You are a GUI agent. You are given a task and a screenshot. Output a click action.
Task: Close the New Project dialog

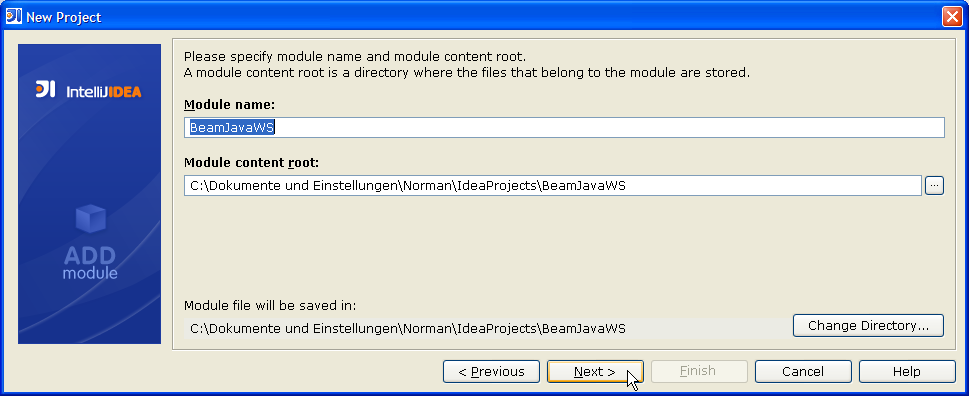pos(952,17)
